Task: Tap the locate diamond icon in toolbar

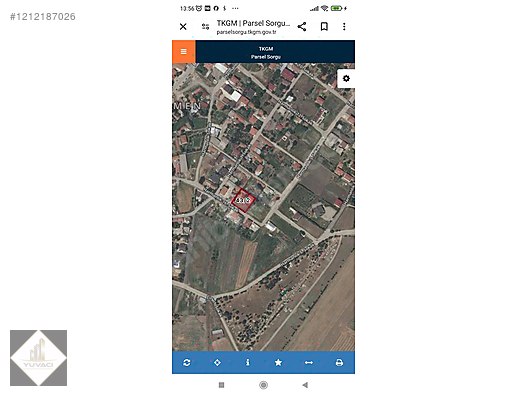Action: point(218,362)
